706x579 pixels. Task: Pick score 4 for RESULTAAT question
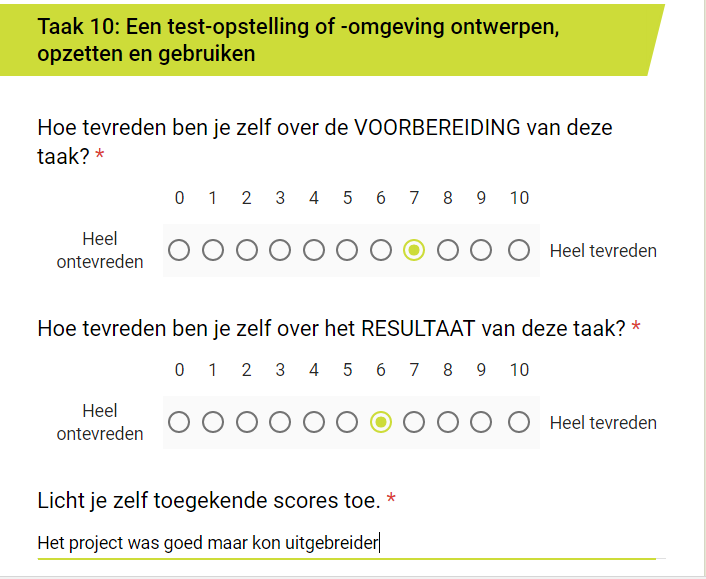click(314, 422)
